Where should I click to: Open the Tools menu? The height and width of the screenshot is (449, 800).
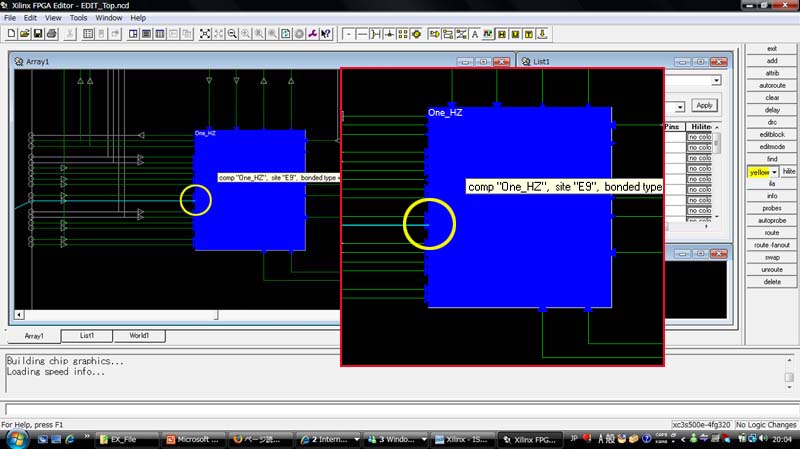[78, 18]
